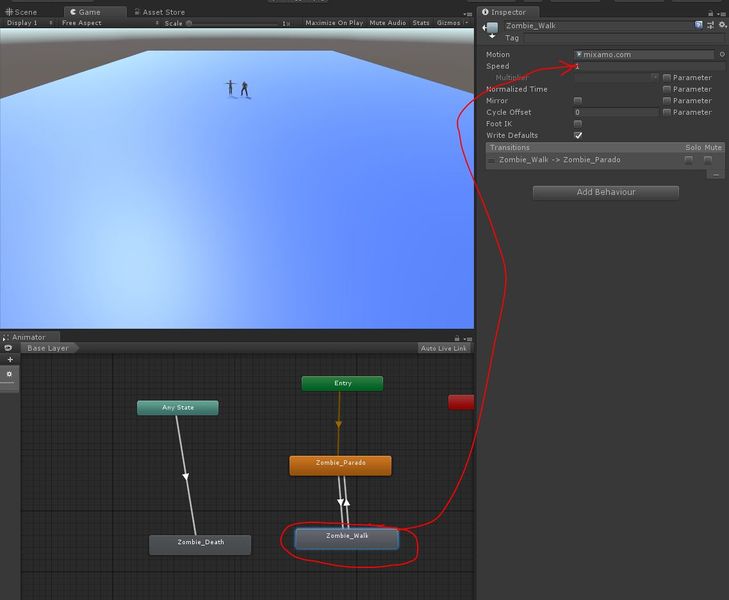Select the Any State node
Screen dimensions: 729x600
click(x=178, y=408)
